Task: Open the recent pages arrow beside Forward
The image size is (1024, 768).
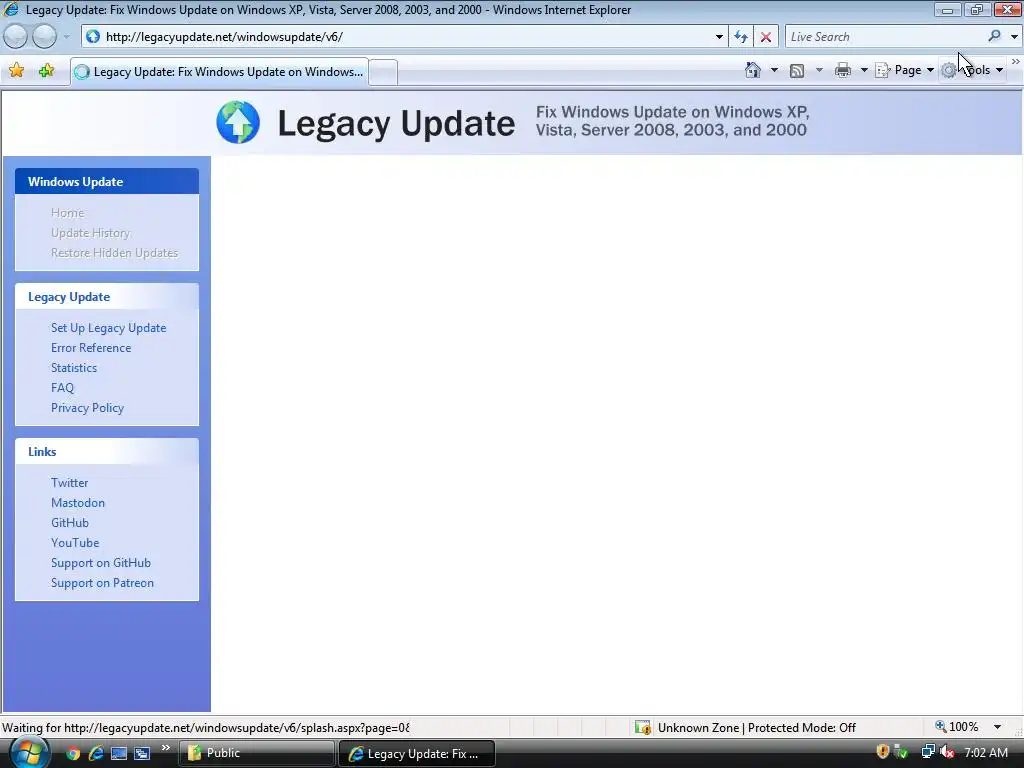Action: coord(67,37)
